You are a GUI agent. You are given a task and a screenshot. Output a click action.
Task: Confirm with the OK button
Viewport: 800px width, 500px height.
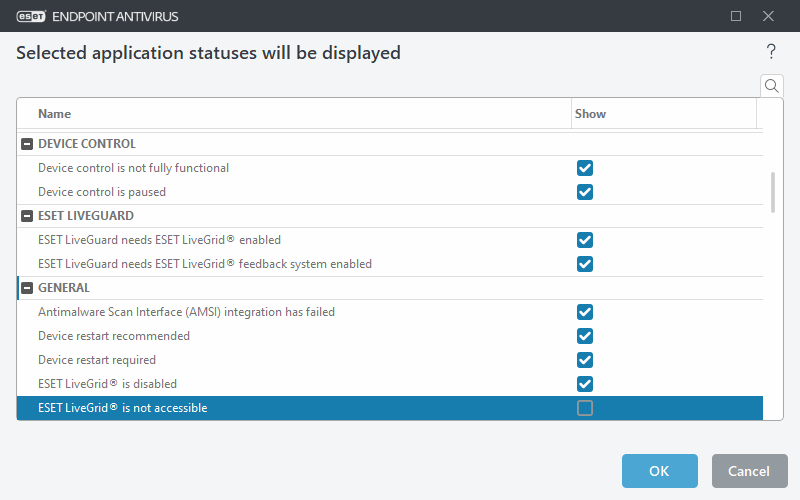coord(659,471)
